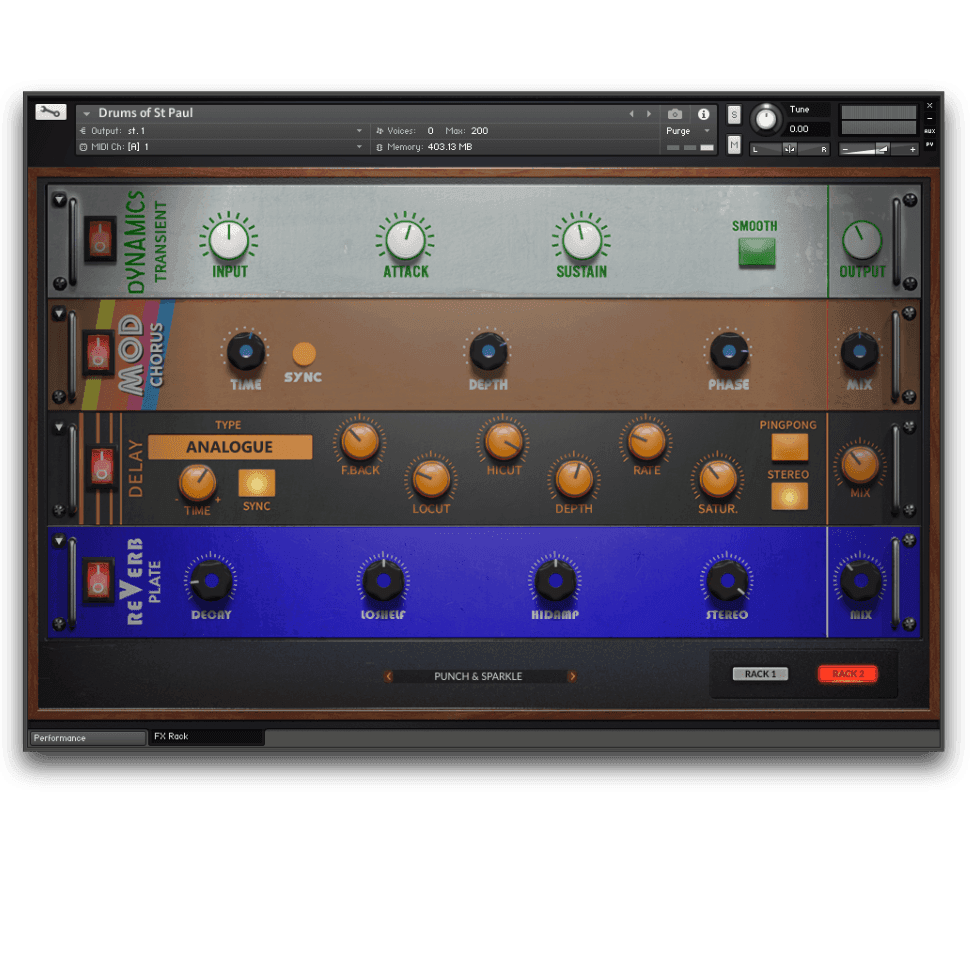Screen dimensions: 970x970
Task: Switch to the FX Rack tab
Action: pos(207,737)
